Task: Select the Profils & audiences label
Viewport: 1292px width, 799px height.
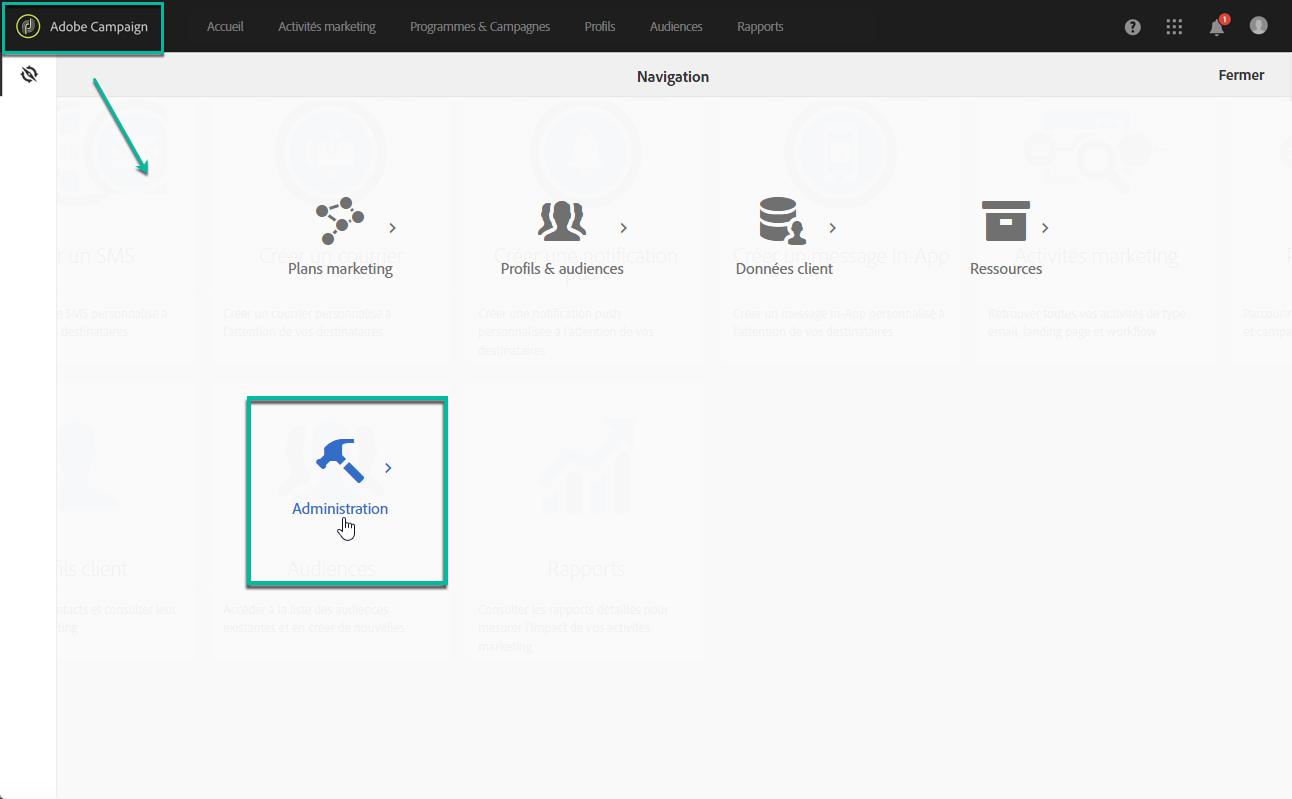Action: tap(562, 269)
